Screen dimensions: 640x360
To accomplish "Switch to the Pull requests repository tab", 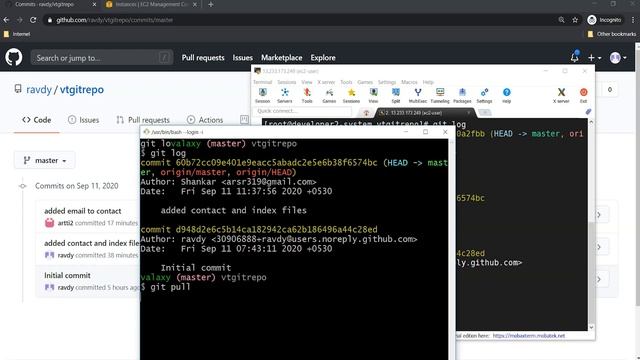I will tap(143, 120).
